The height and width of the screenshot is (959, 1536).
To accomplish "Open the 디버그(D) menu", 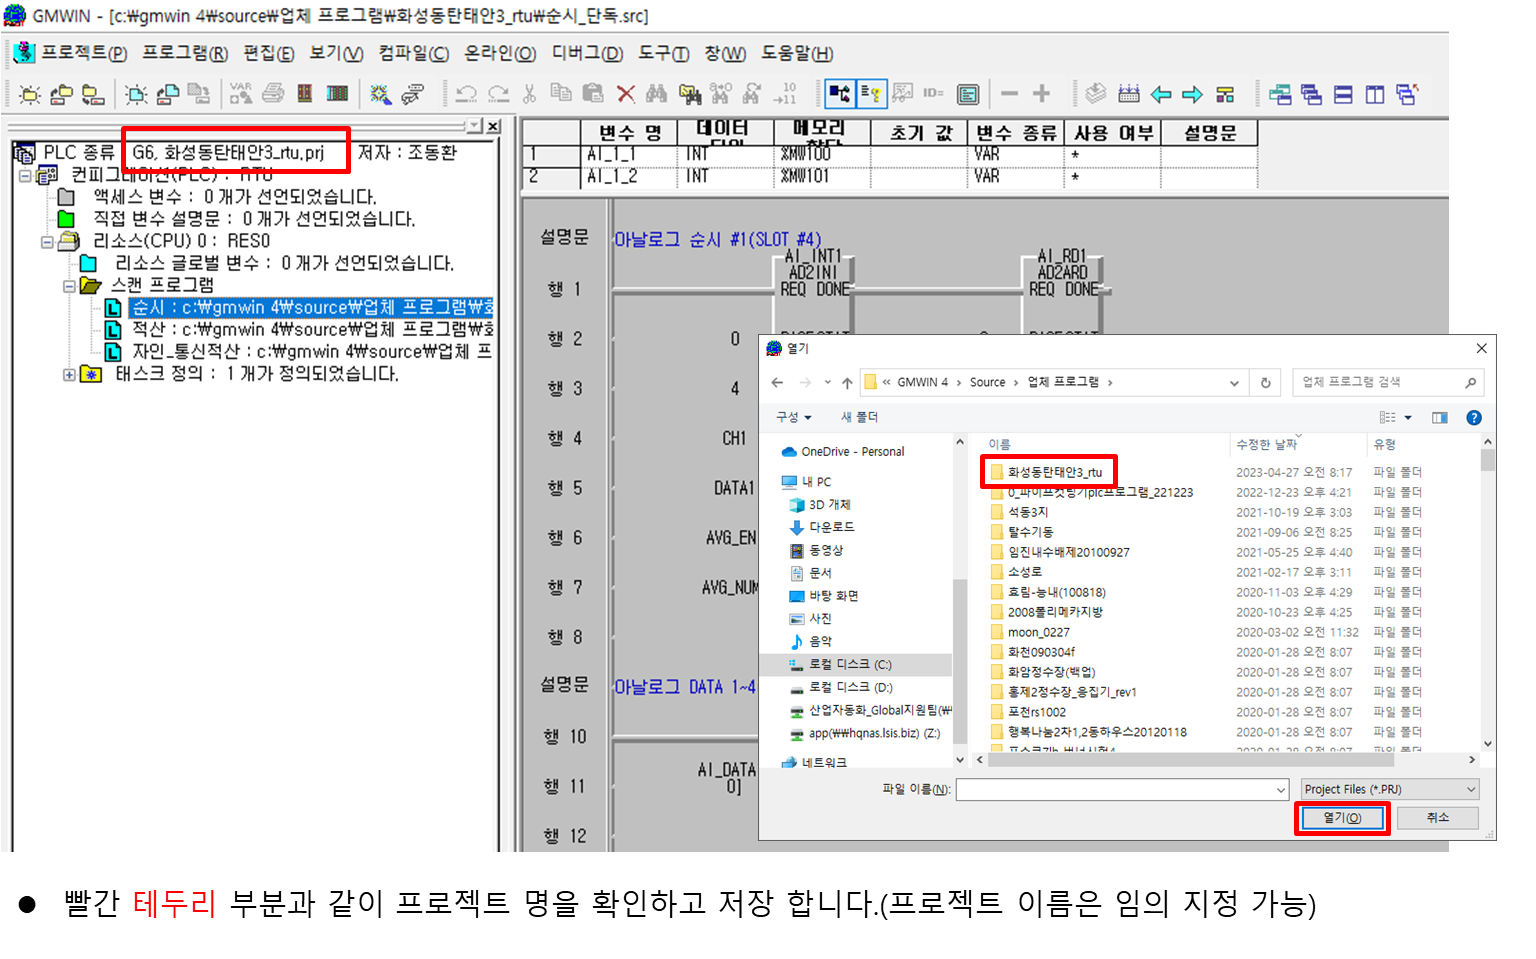I will (588, 53).
